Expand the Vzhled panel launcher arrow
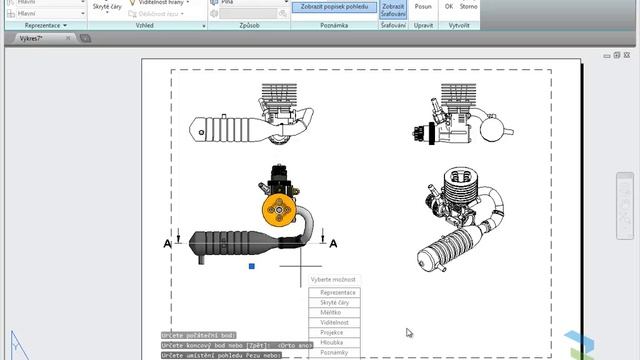Screen dimensions: 640x360 [204, 26]
